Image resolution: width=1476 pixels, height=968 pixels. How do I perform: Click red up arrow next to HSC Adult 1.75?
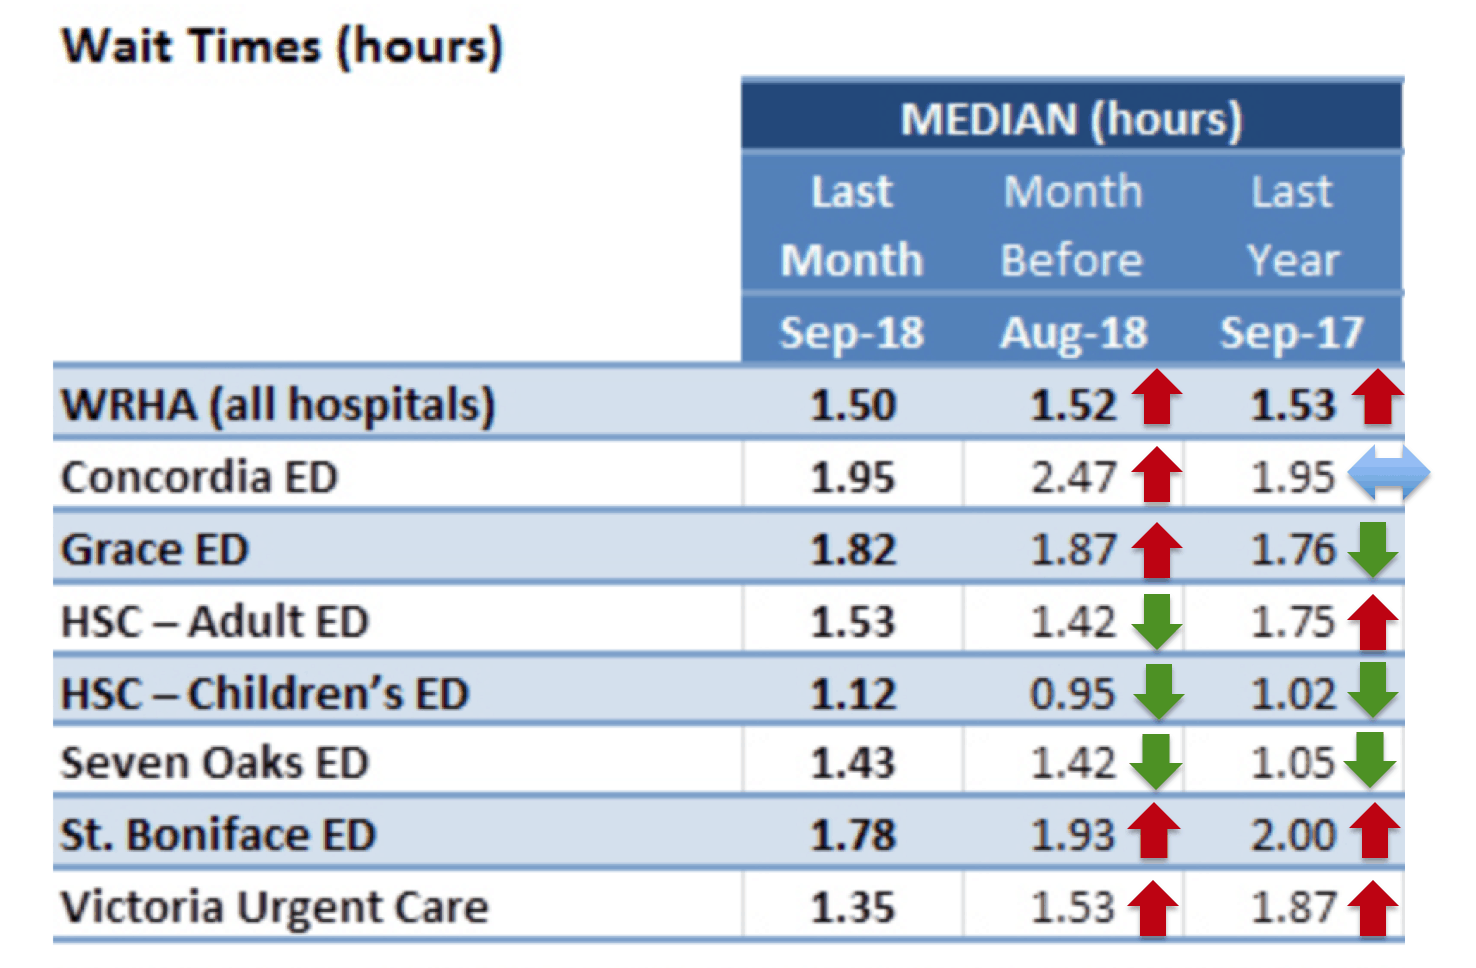[1373, 621]
